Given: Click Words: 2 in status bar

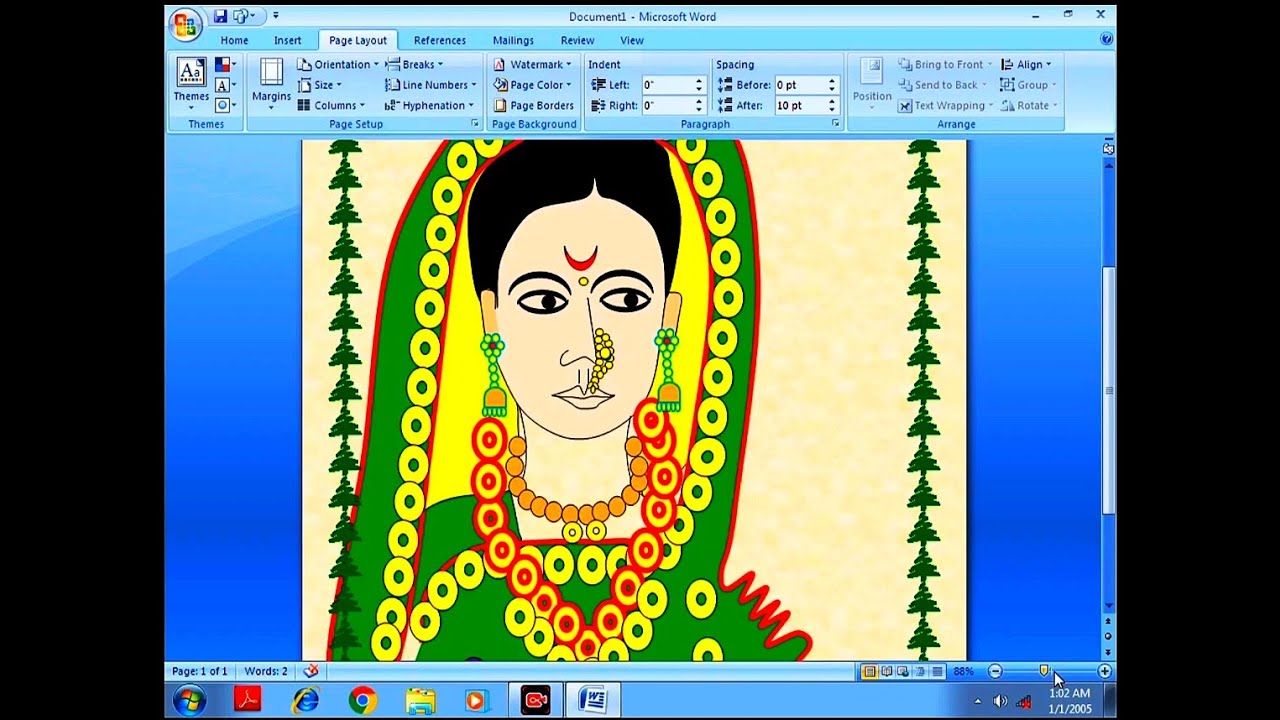Looking at the screenshot, I should [x=266, y=671].
